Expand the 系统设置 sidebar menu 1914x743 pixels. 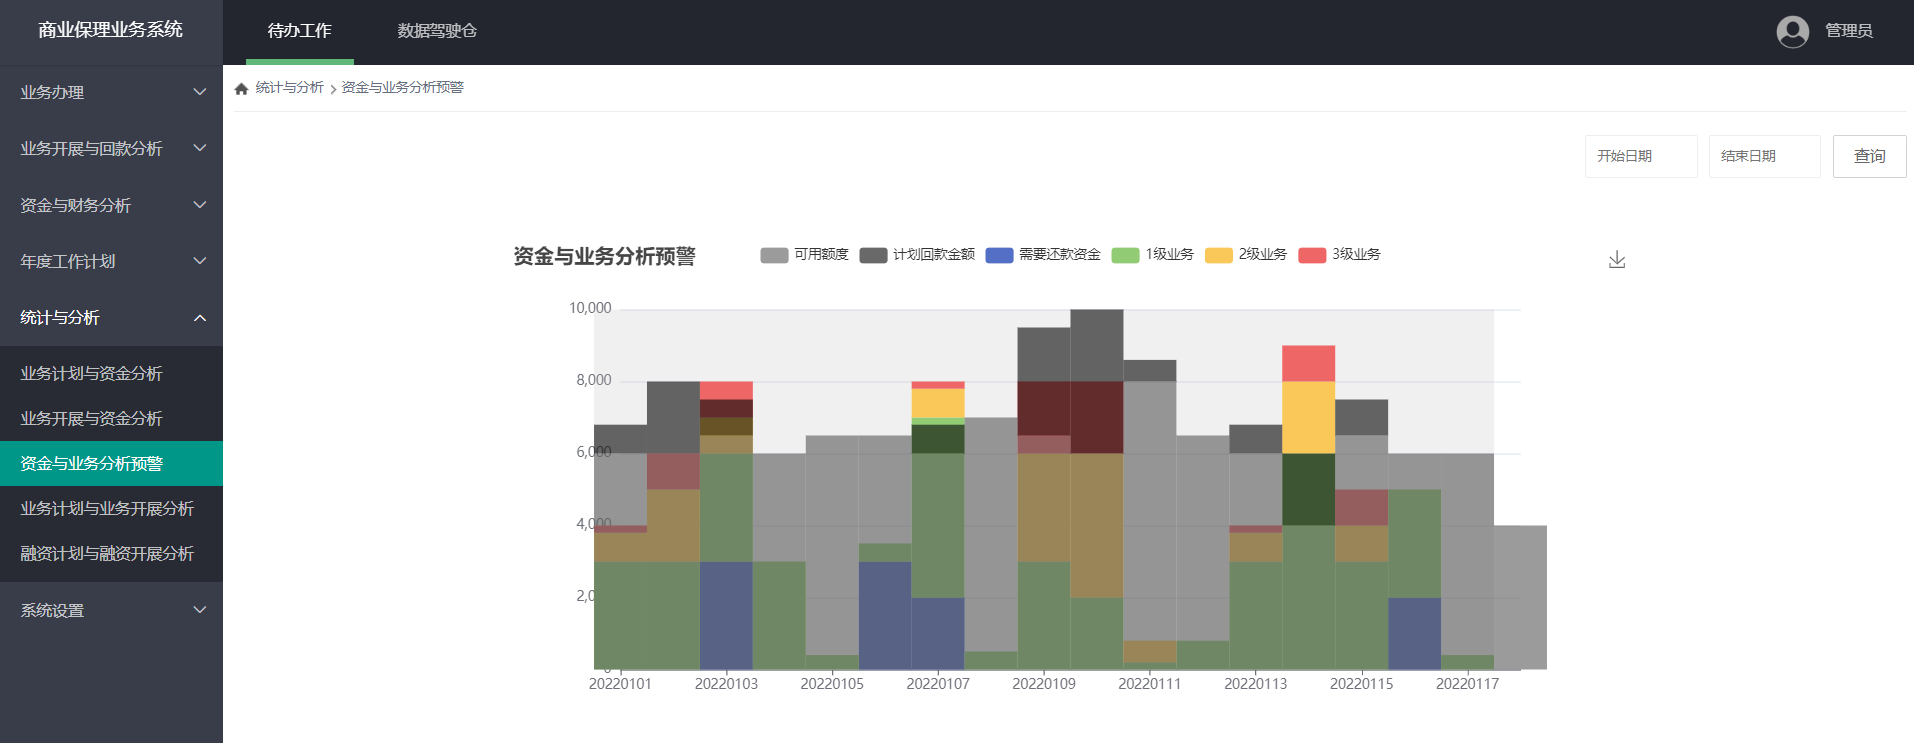tap(111, 610)
